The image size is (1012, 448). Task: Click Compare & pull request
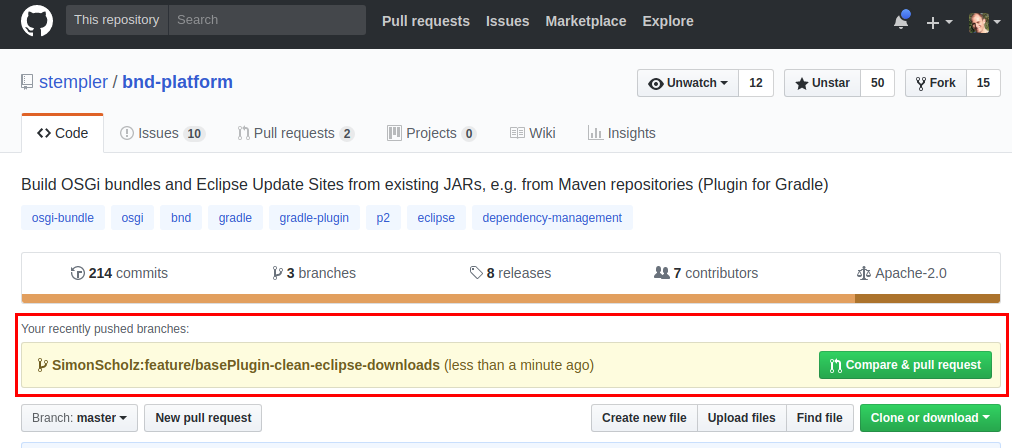[x=905, y=365]
